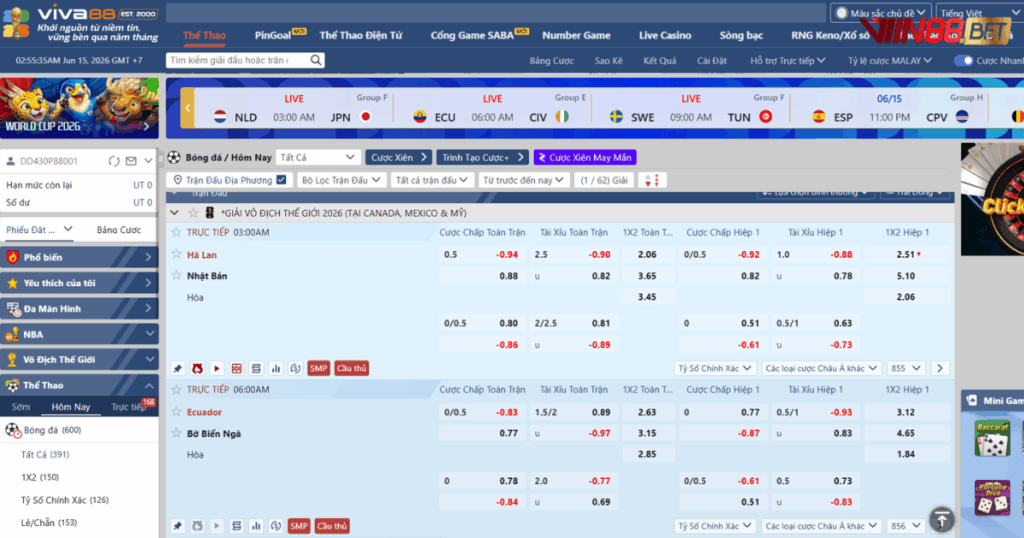Open Tỷ Số Chính Xác dropdown for Hà Lan match
Viewport: 1024px width, 538px height.
click(x=715, y=368)
